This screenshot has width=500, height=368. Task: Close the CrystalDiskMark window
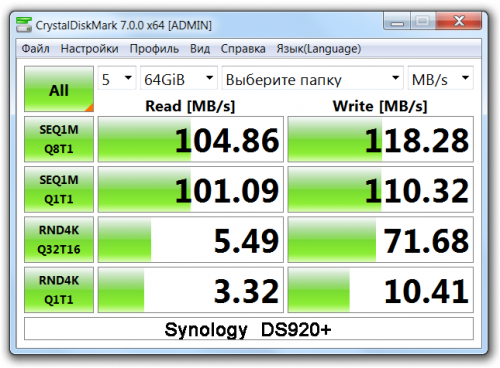pyautogui.click(x=459, y=21)
